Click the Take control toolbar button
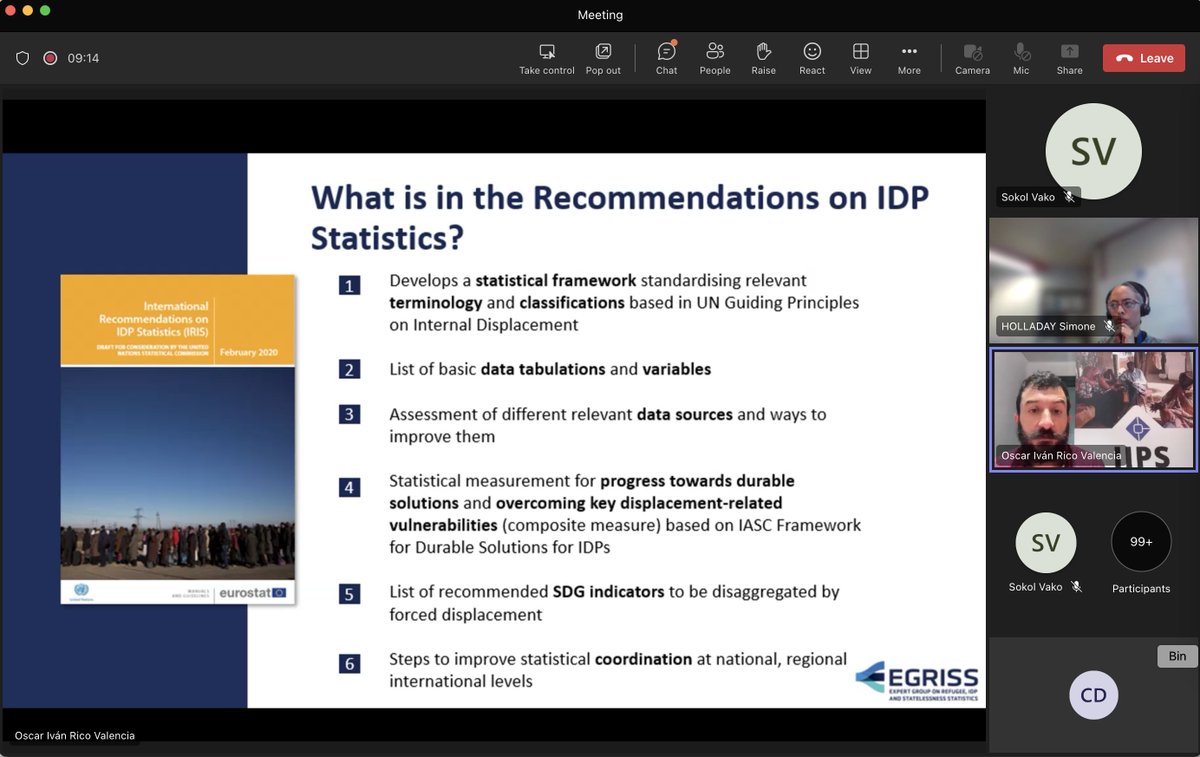The image size is (1200, 757). (547, 59)
